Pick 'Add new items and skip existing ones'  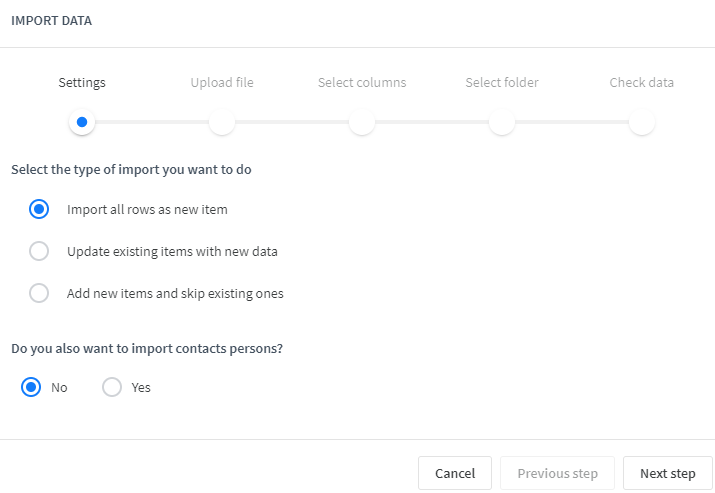[39, 293]
